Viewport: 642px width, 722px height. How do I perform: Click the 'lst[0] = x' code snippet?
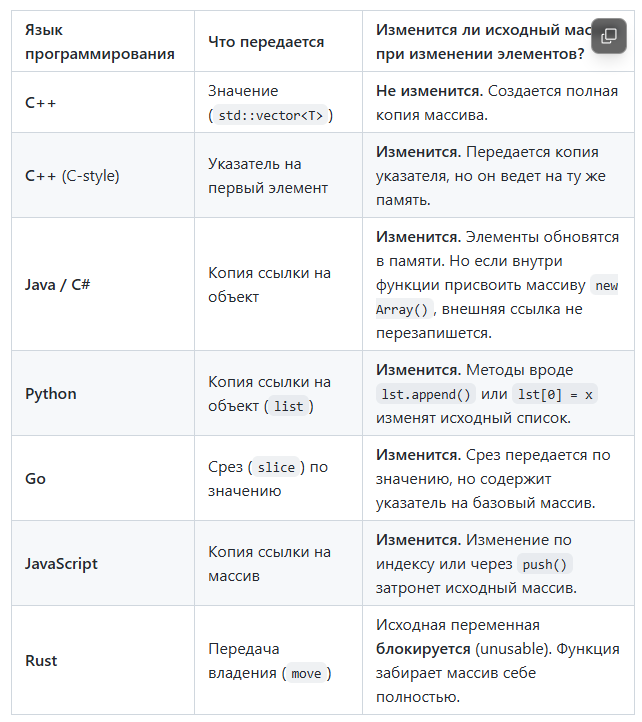tap(555, 395)
